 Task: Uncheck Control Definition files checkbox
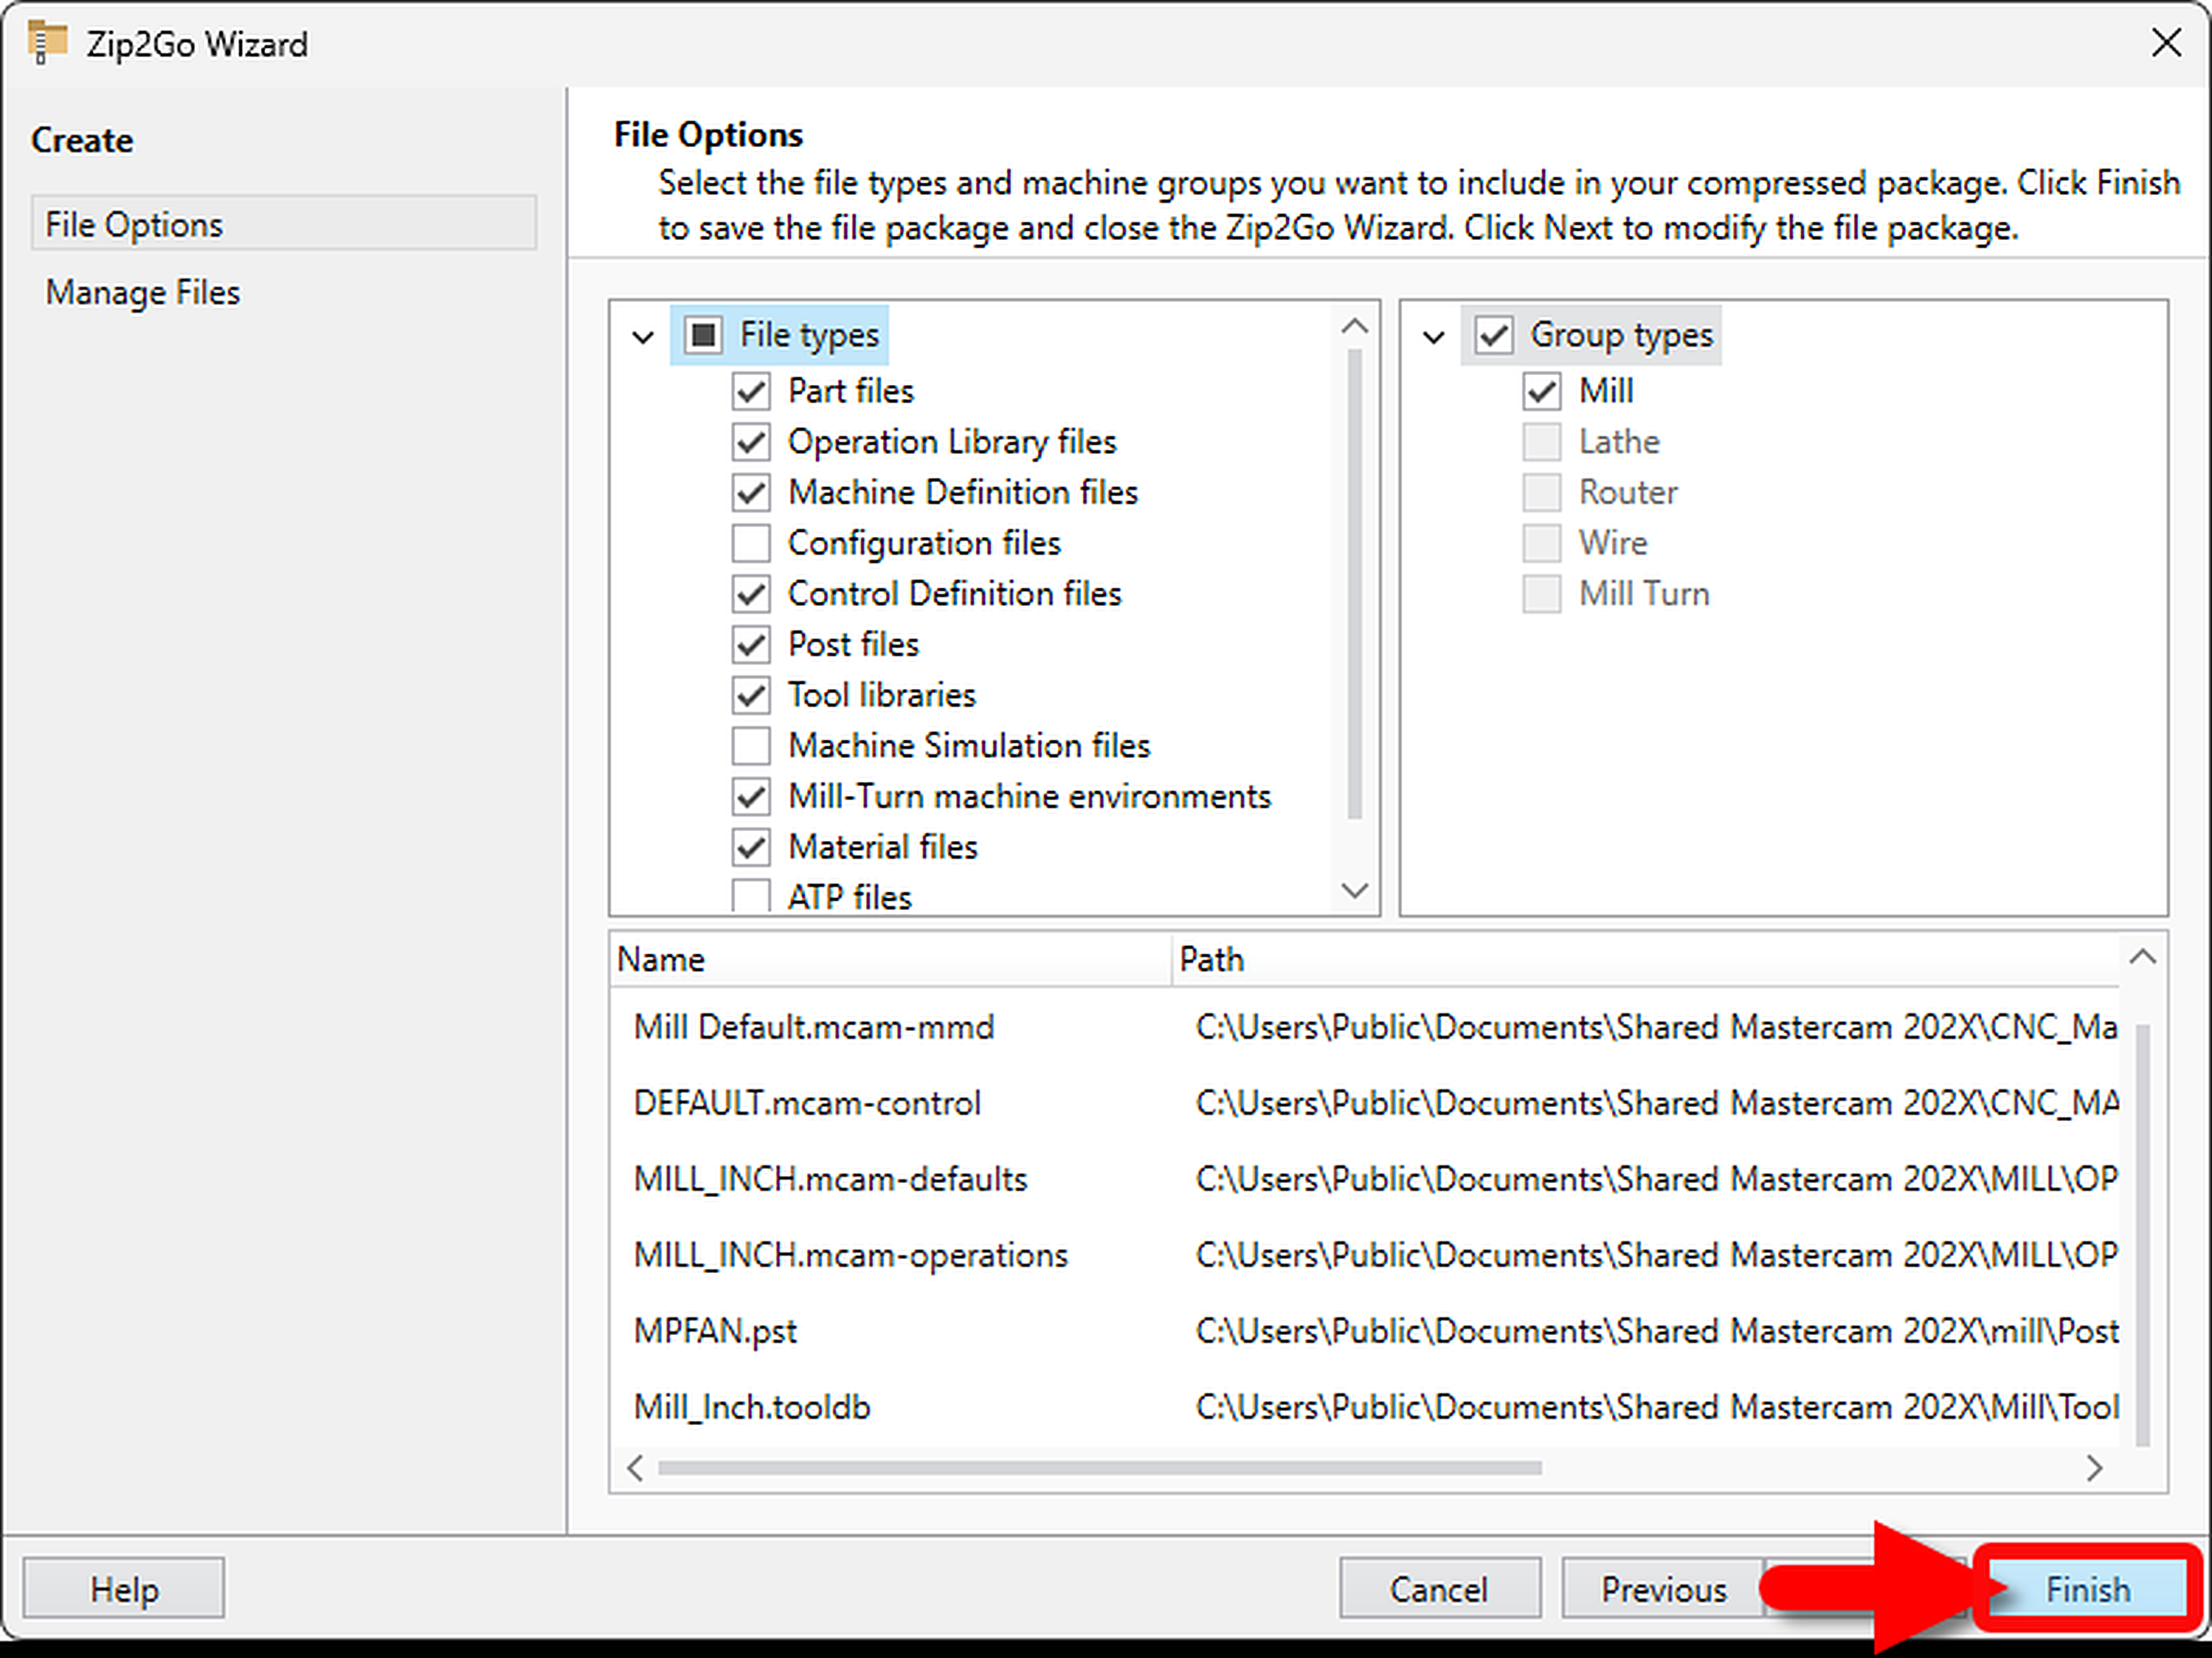[x=751, y=594]
